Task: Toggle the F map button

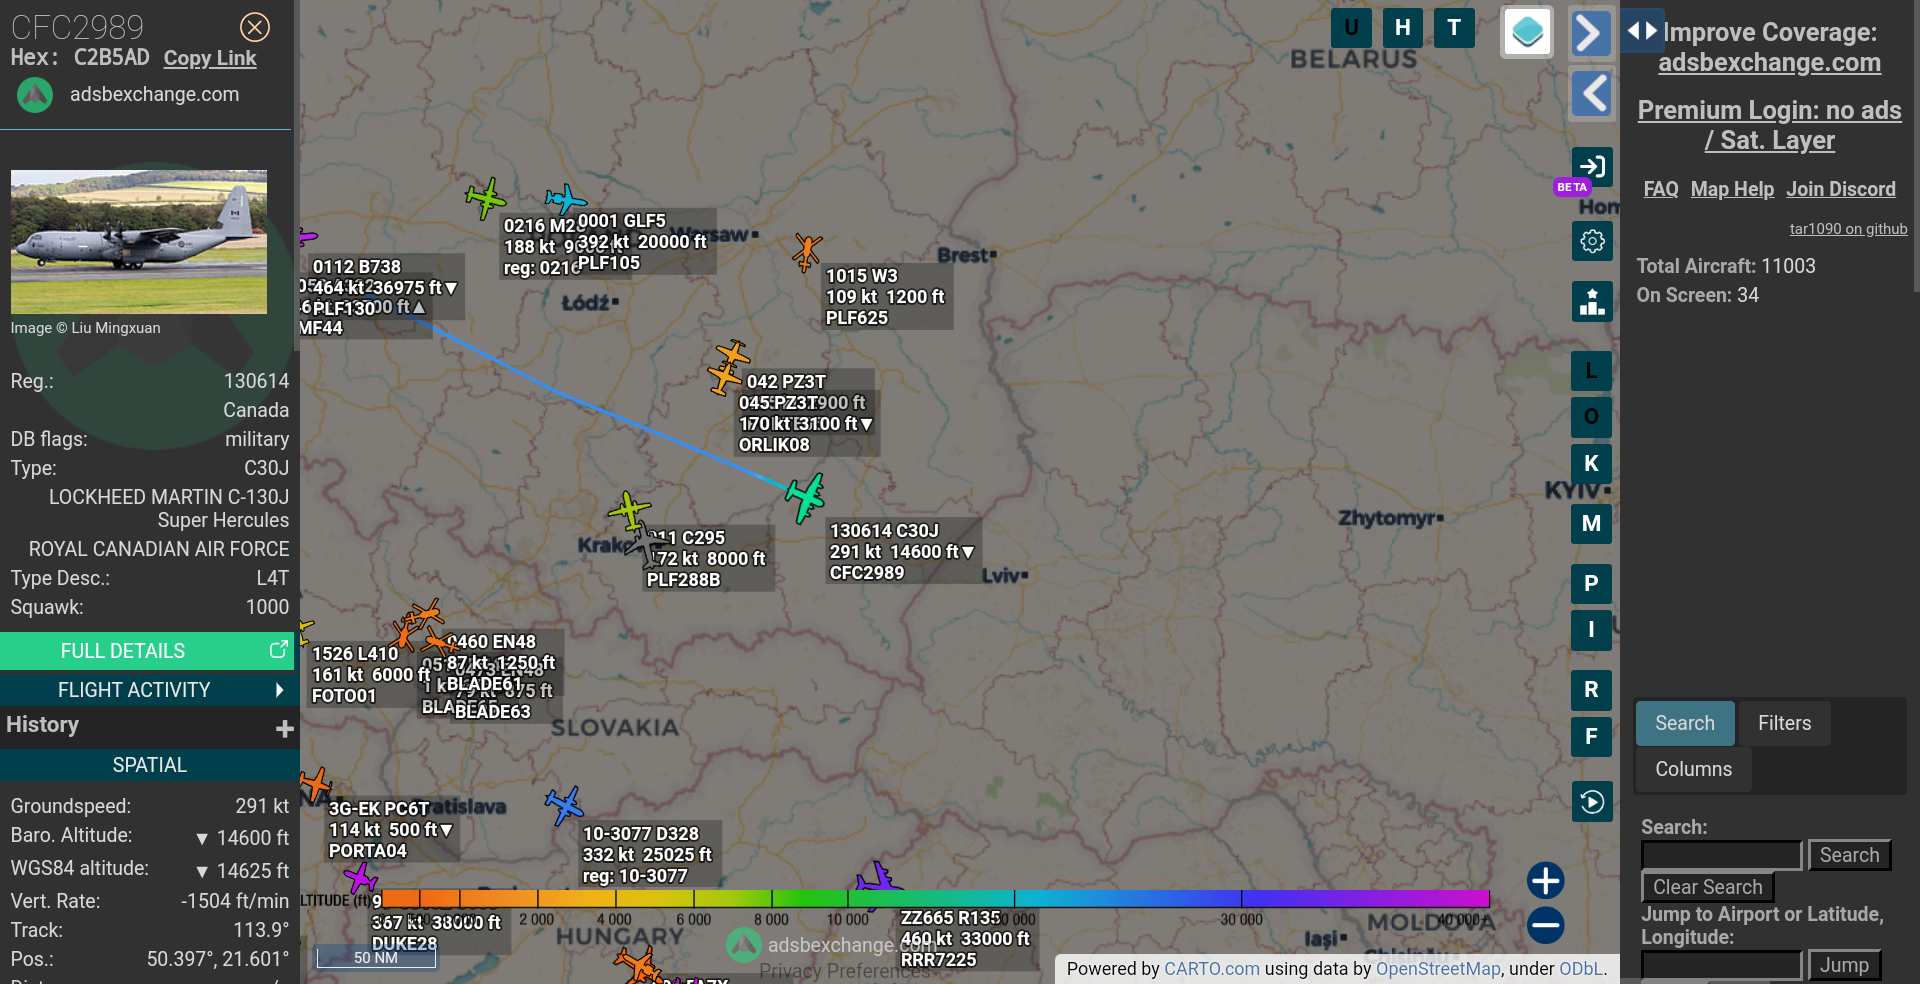Action: coord(1591,737)
